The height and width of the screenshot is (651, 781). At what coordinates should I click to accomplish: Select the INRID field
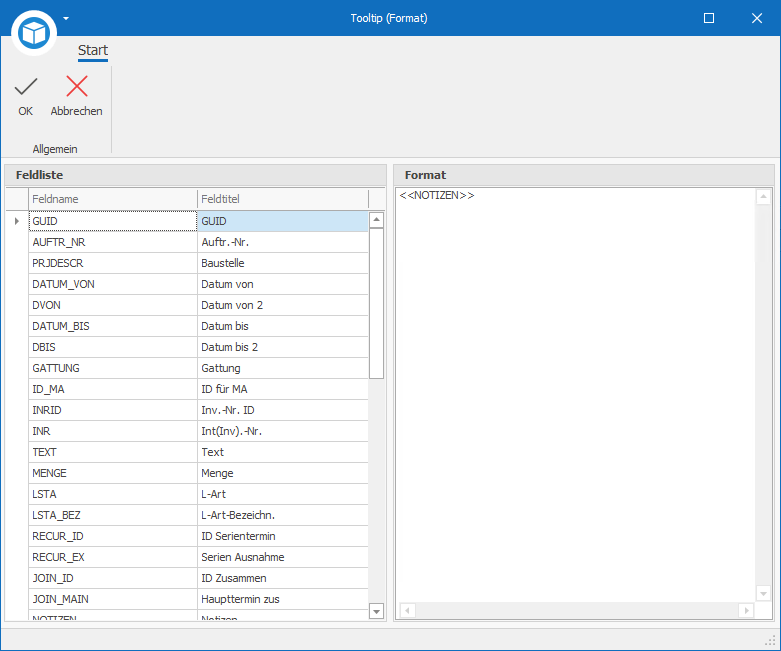click(113, 410)
